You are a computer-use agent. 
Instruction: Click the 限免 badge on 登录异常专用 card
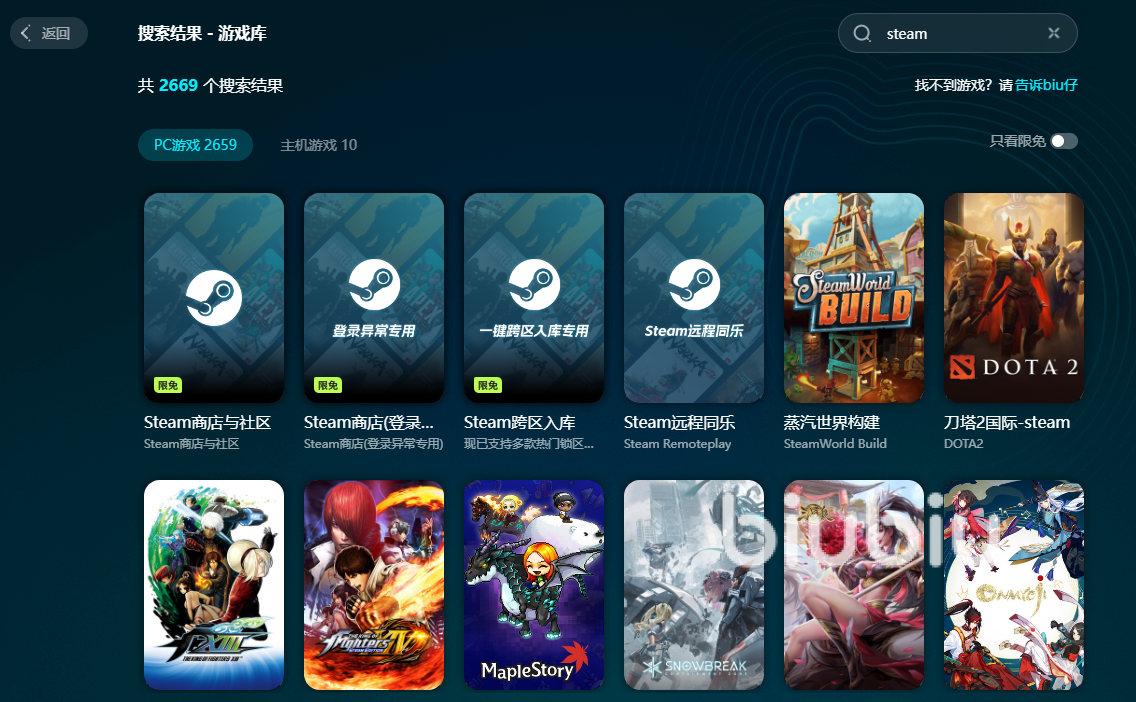click(327, 385)
